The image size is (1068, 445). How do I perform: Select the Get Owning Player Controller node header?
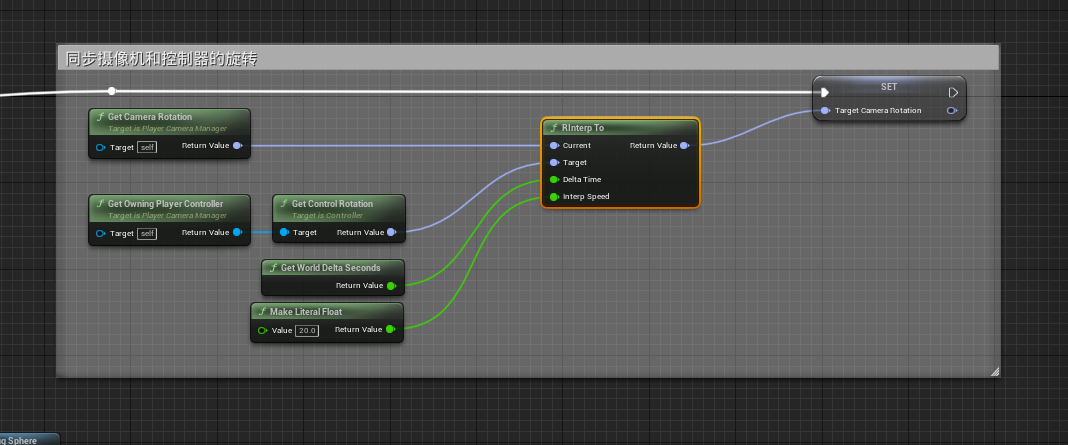click(x=166, y=204)
